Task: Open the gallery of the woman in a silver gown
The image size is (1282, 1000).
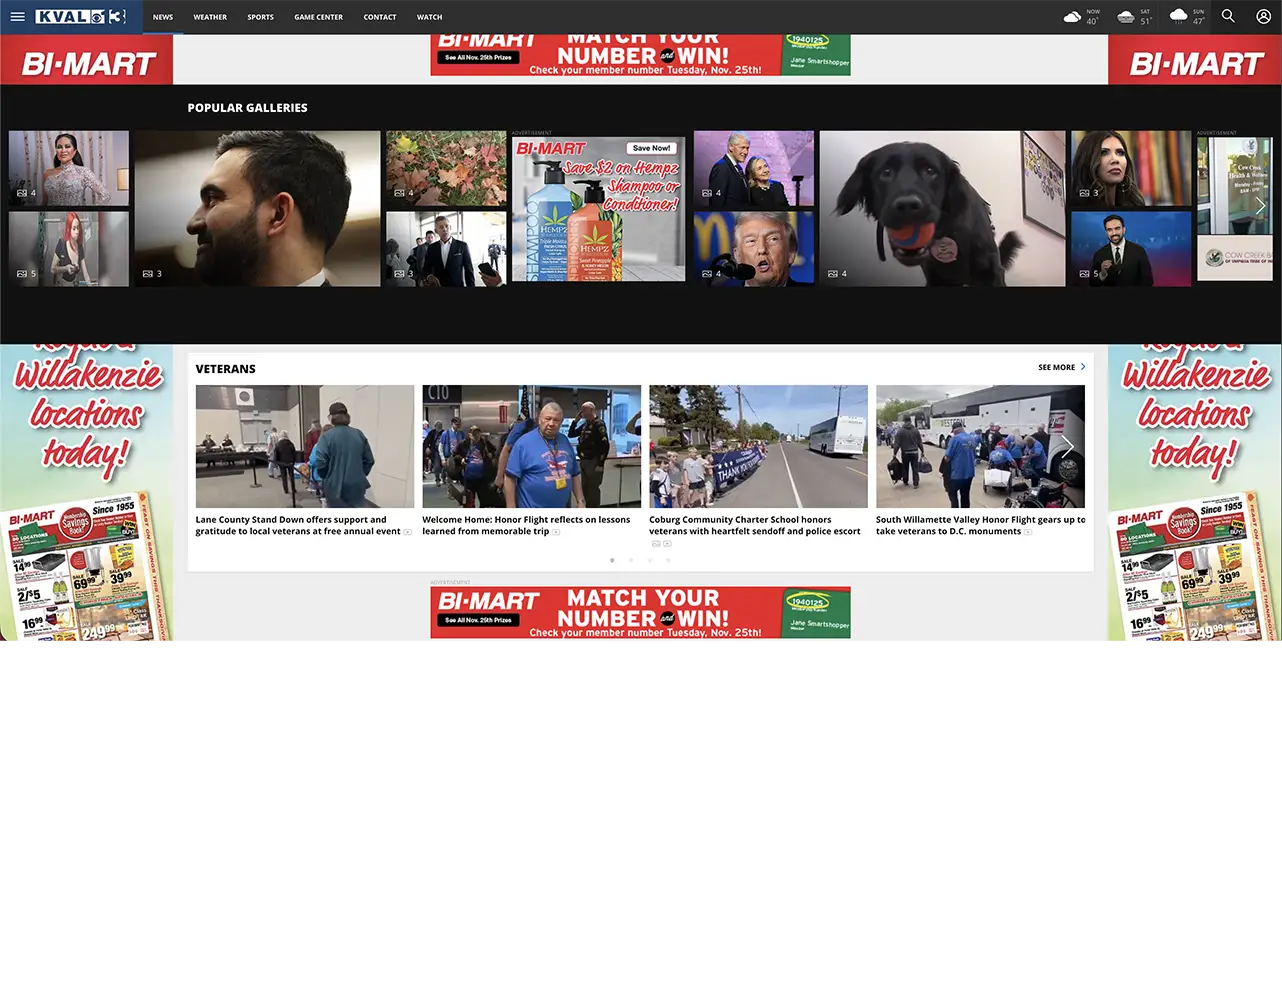Action: tap(69, 168)
